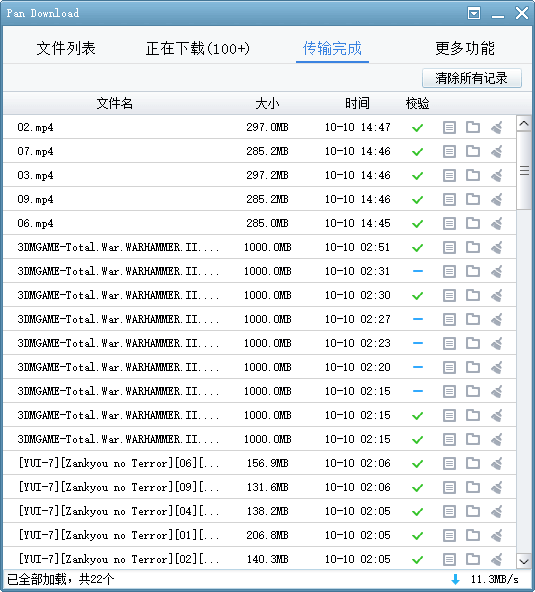Open folder of Zankyou no Terror [02]
The width and height of the screenshot is (535, 592).
click(473, 559)
